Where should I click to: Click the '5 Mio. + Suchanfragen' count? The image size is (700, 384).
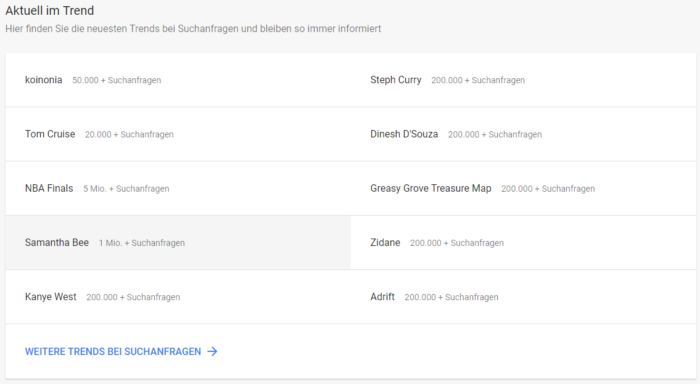[x=126, y=189]
